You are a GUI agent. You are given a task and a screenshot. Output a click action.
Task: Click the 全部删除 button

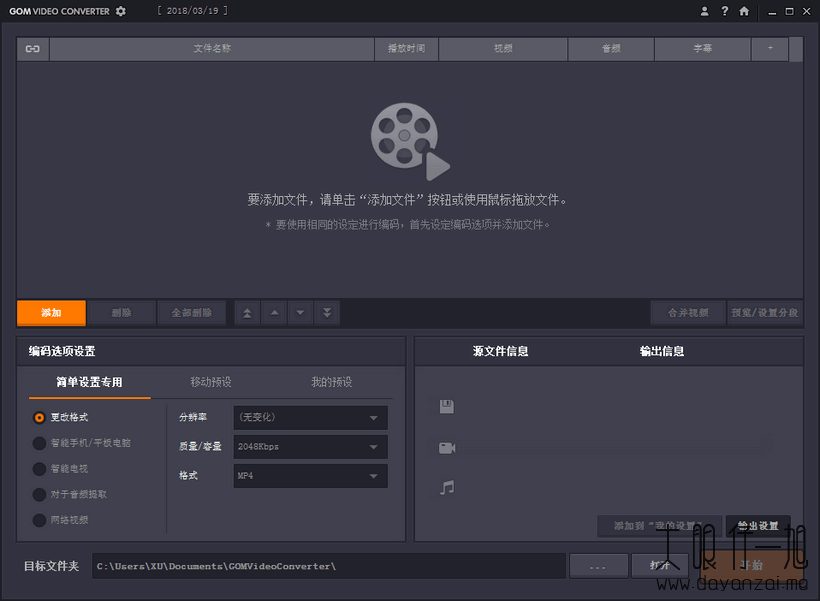pyautogui.click(x=191, y=313)
